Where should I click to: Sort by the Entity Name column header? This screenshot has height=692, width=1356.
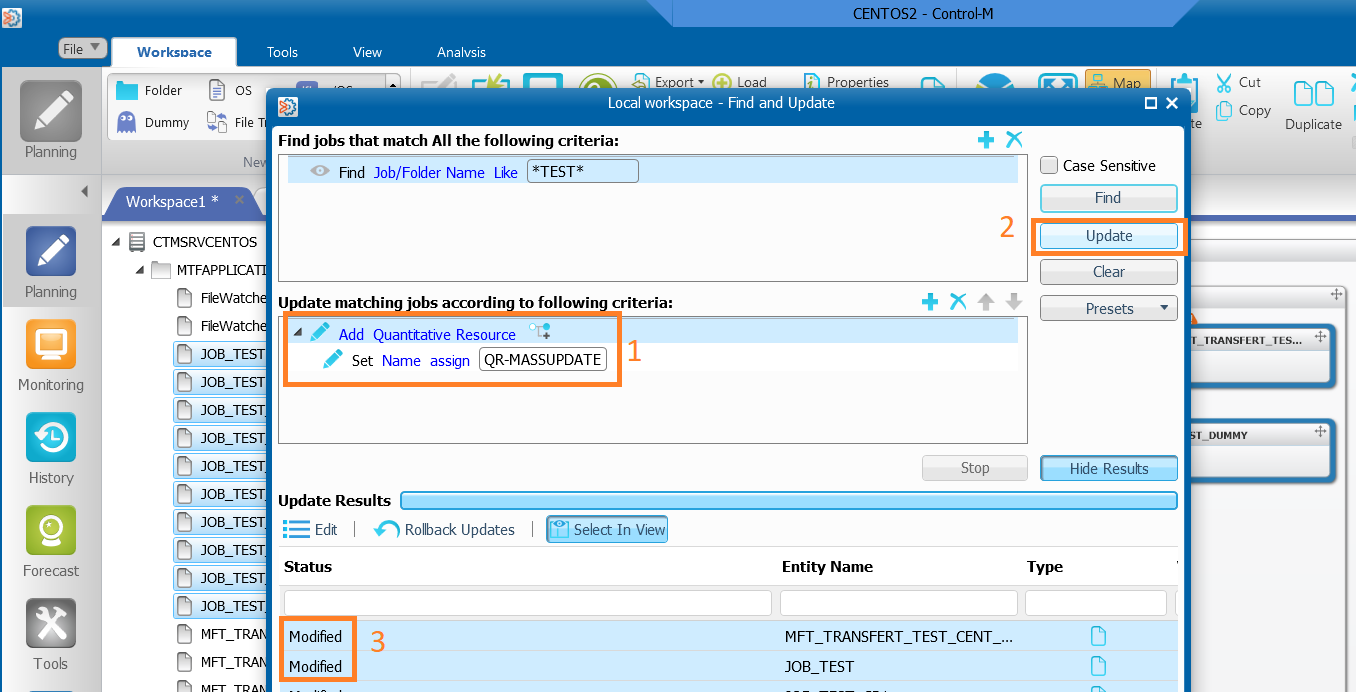[827, 566]
